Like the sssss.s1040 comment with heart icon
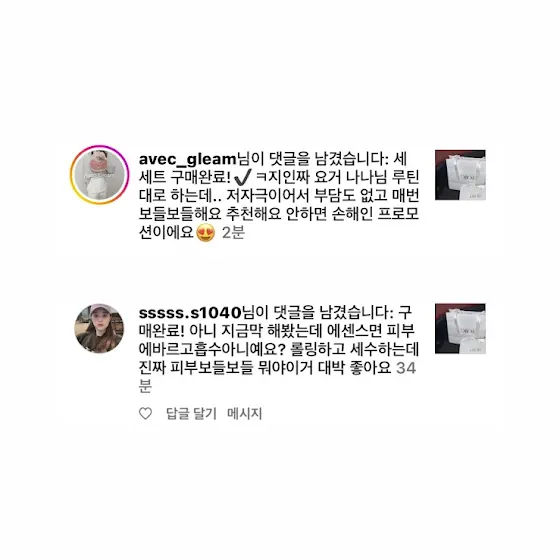The image size is (560, 560). coord(145,413)
